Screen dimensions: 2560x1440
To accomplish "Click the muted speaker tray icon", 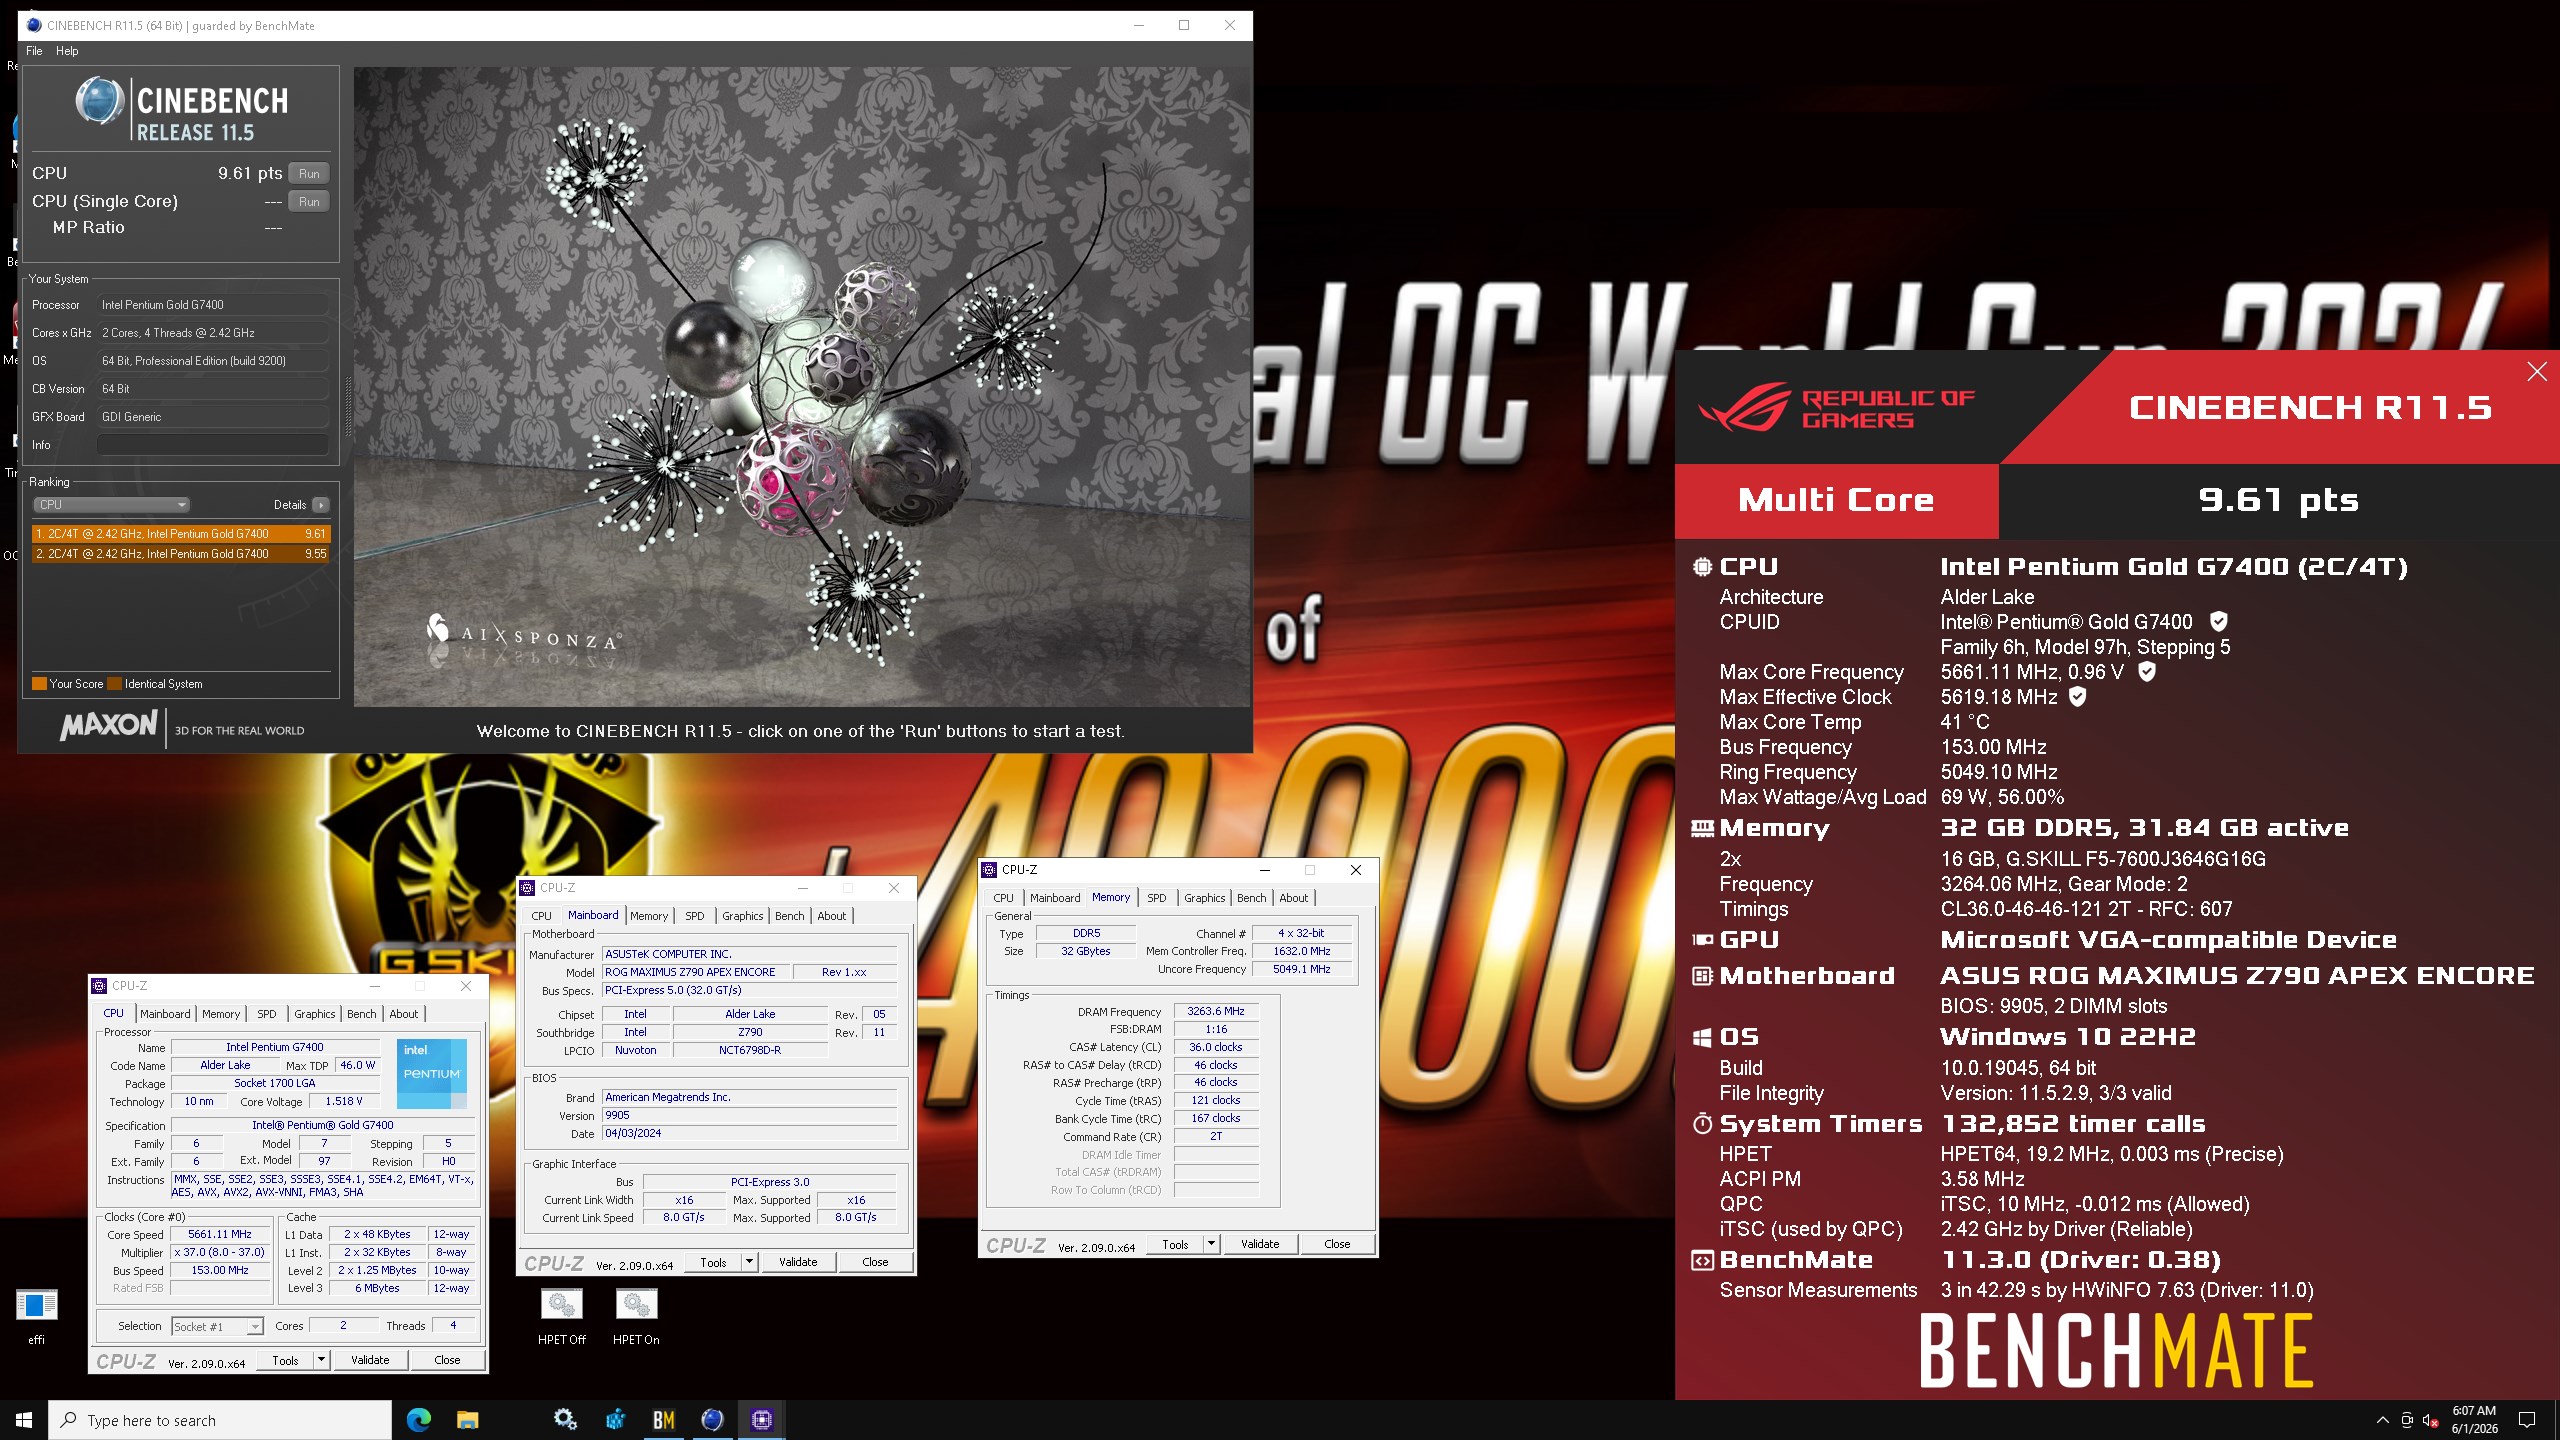I will (x=2430, y=1421).
